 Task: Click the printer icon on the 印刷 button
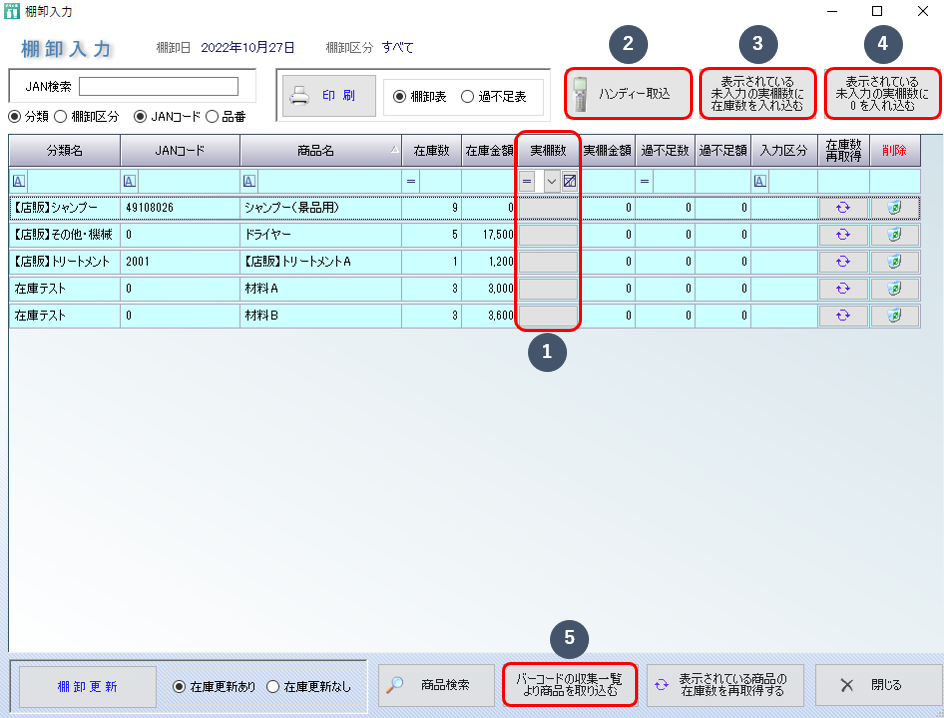pos(299,97)
